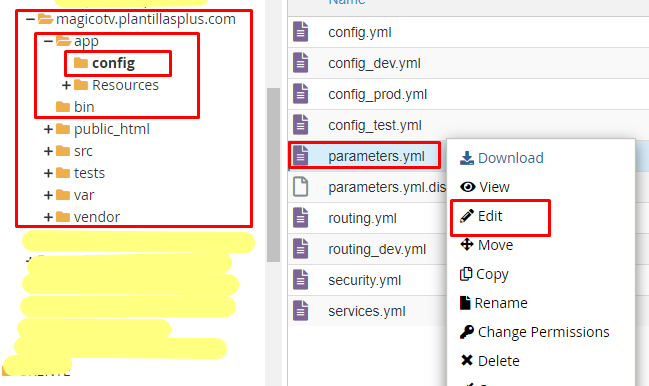The image size is (649, 386).
Task: Select the parameters.yml.dist file name
Action: pyautogui.click(x=387, y=187)
